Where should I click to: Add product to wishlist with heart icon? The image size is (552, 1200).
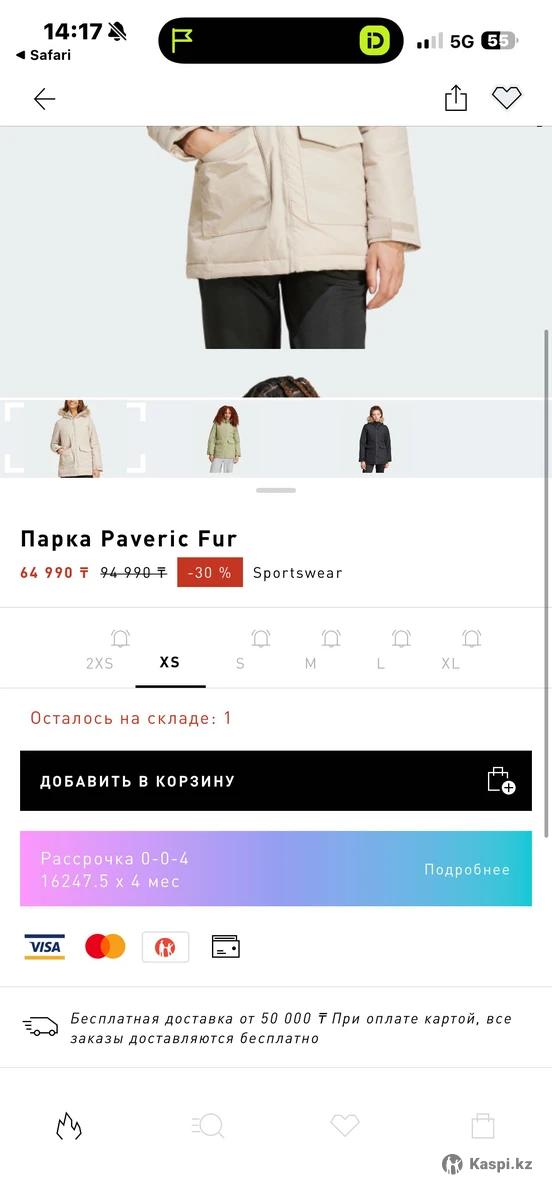click(507, 98)
